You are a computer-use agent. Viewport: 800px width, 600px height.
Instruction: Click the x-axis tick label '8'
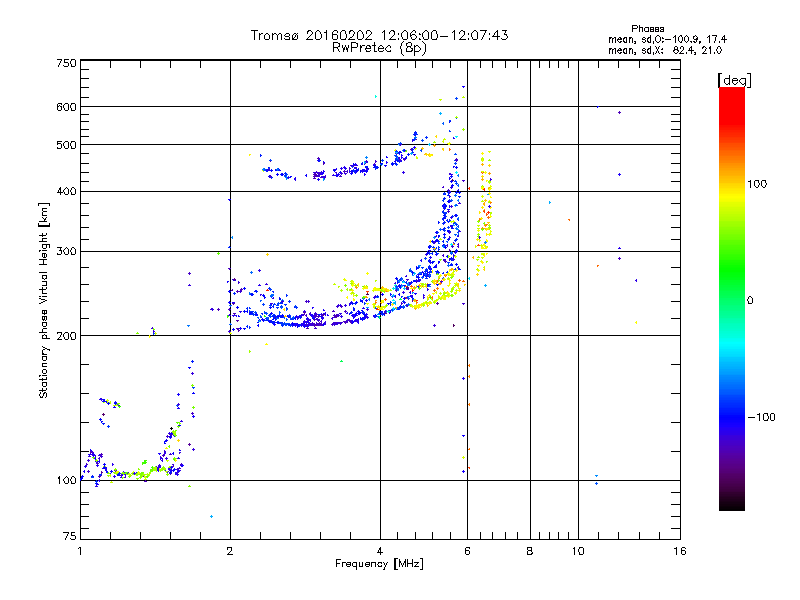tap(530, 551)
